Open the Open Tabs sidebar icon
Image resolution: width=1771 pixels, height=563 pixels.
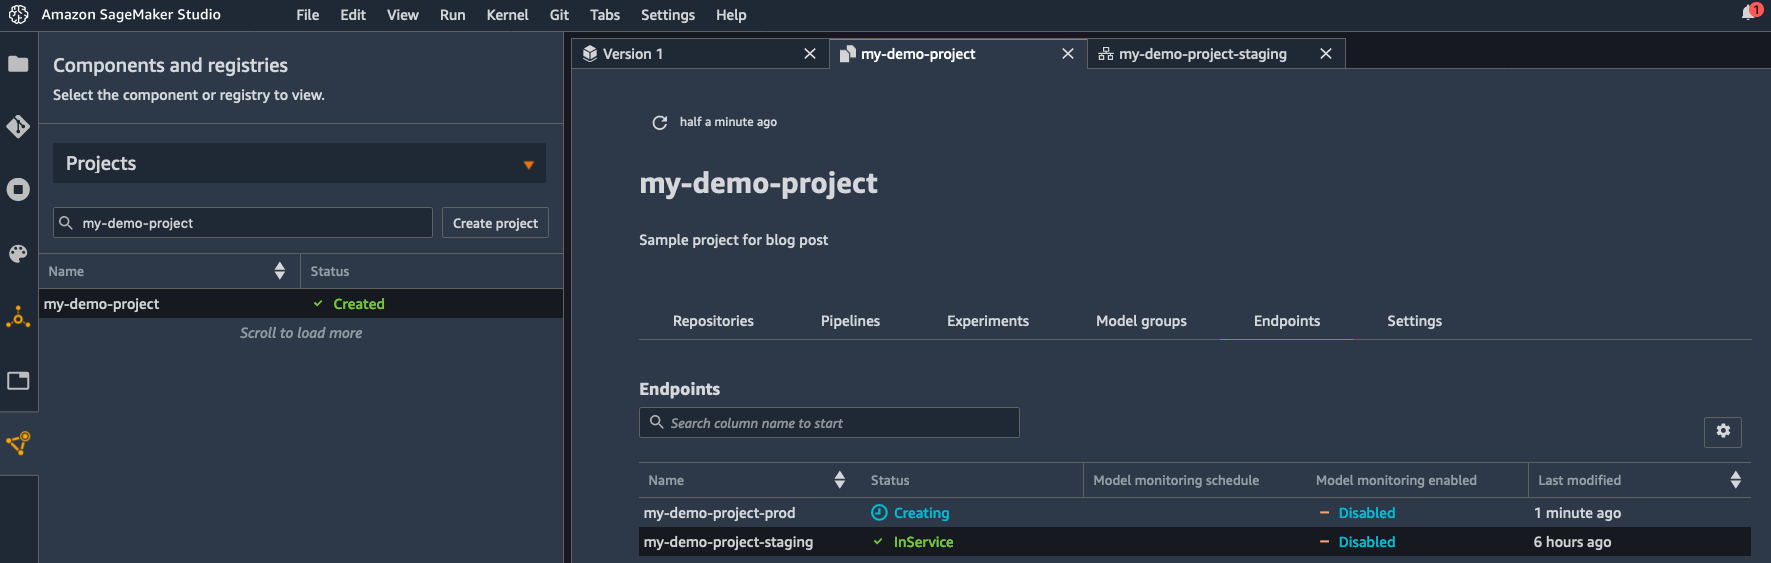[18, 381]
